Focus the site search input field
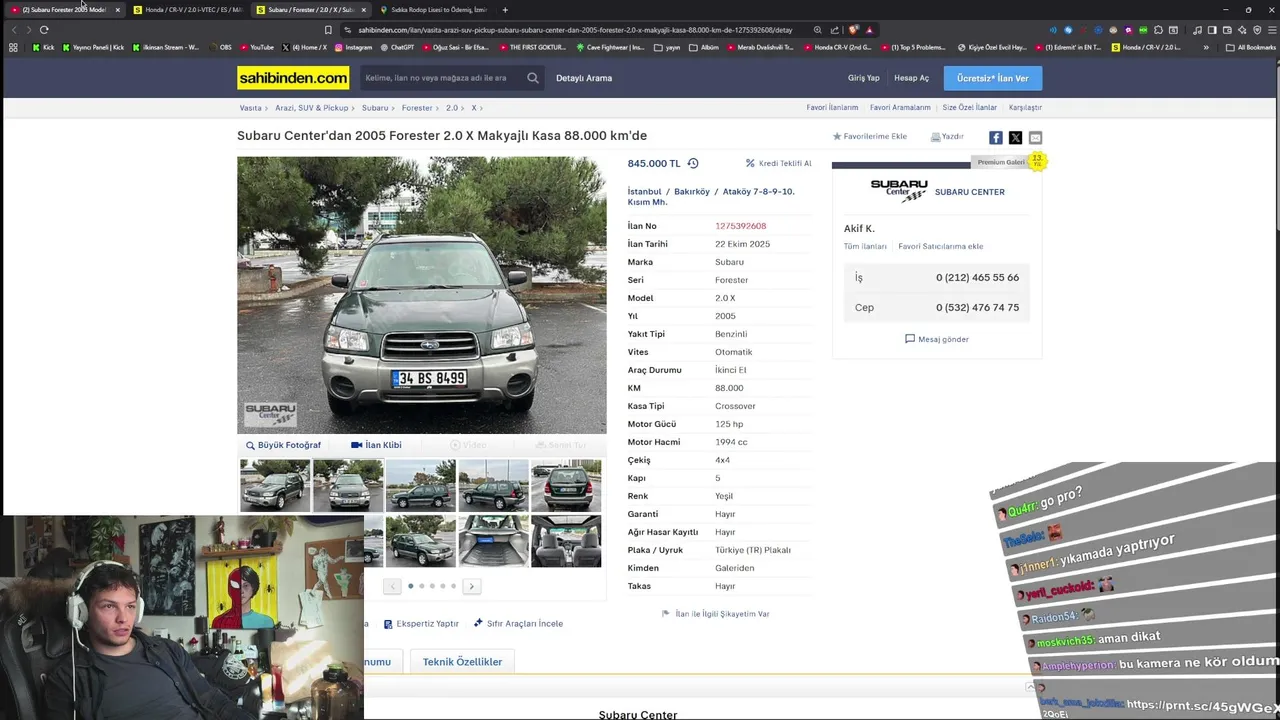Screen dimensions: 1280x720 (440, 78)
